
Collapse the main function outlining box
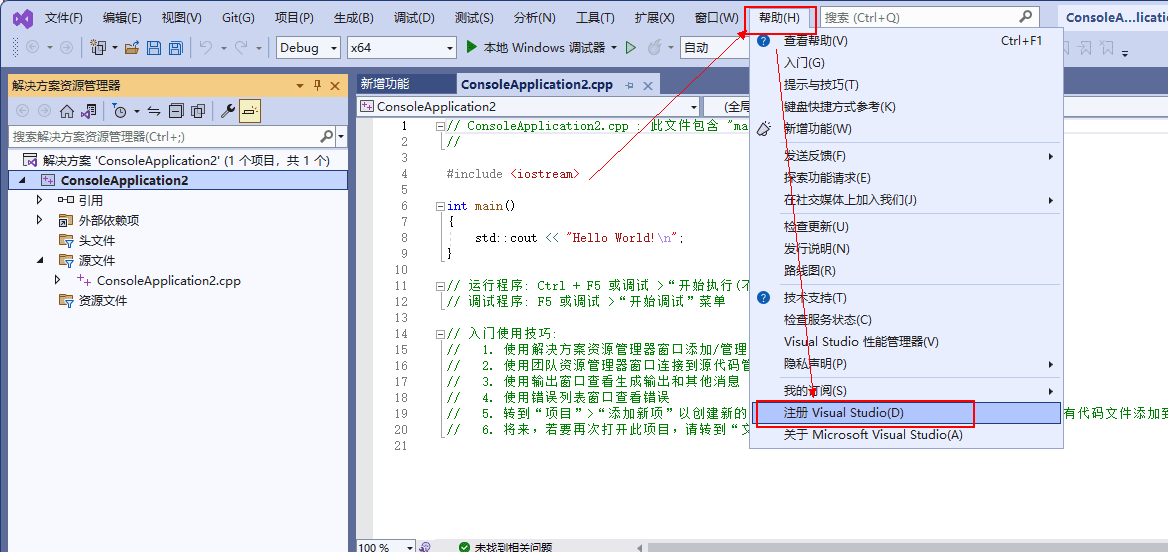(x=440, y=206)
